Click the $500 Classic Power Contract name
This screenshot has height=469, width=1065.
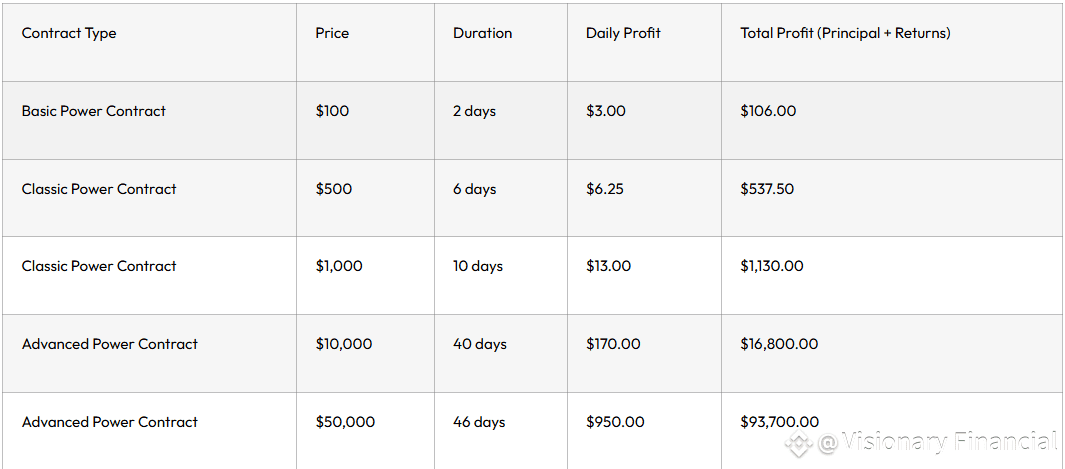point(99,189)
